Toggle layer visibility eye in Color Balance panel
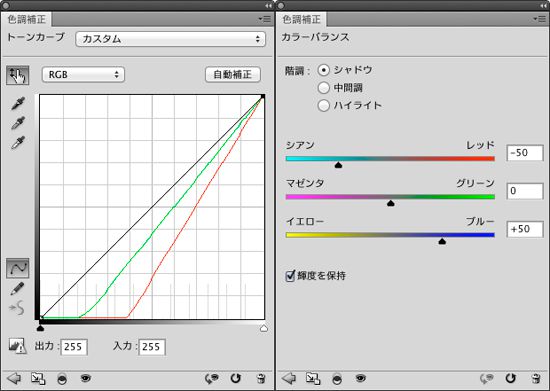Screen dimensions: 550x391 (x=361, y=378)
